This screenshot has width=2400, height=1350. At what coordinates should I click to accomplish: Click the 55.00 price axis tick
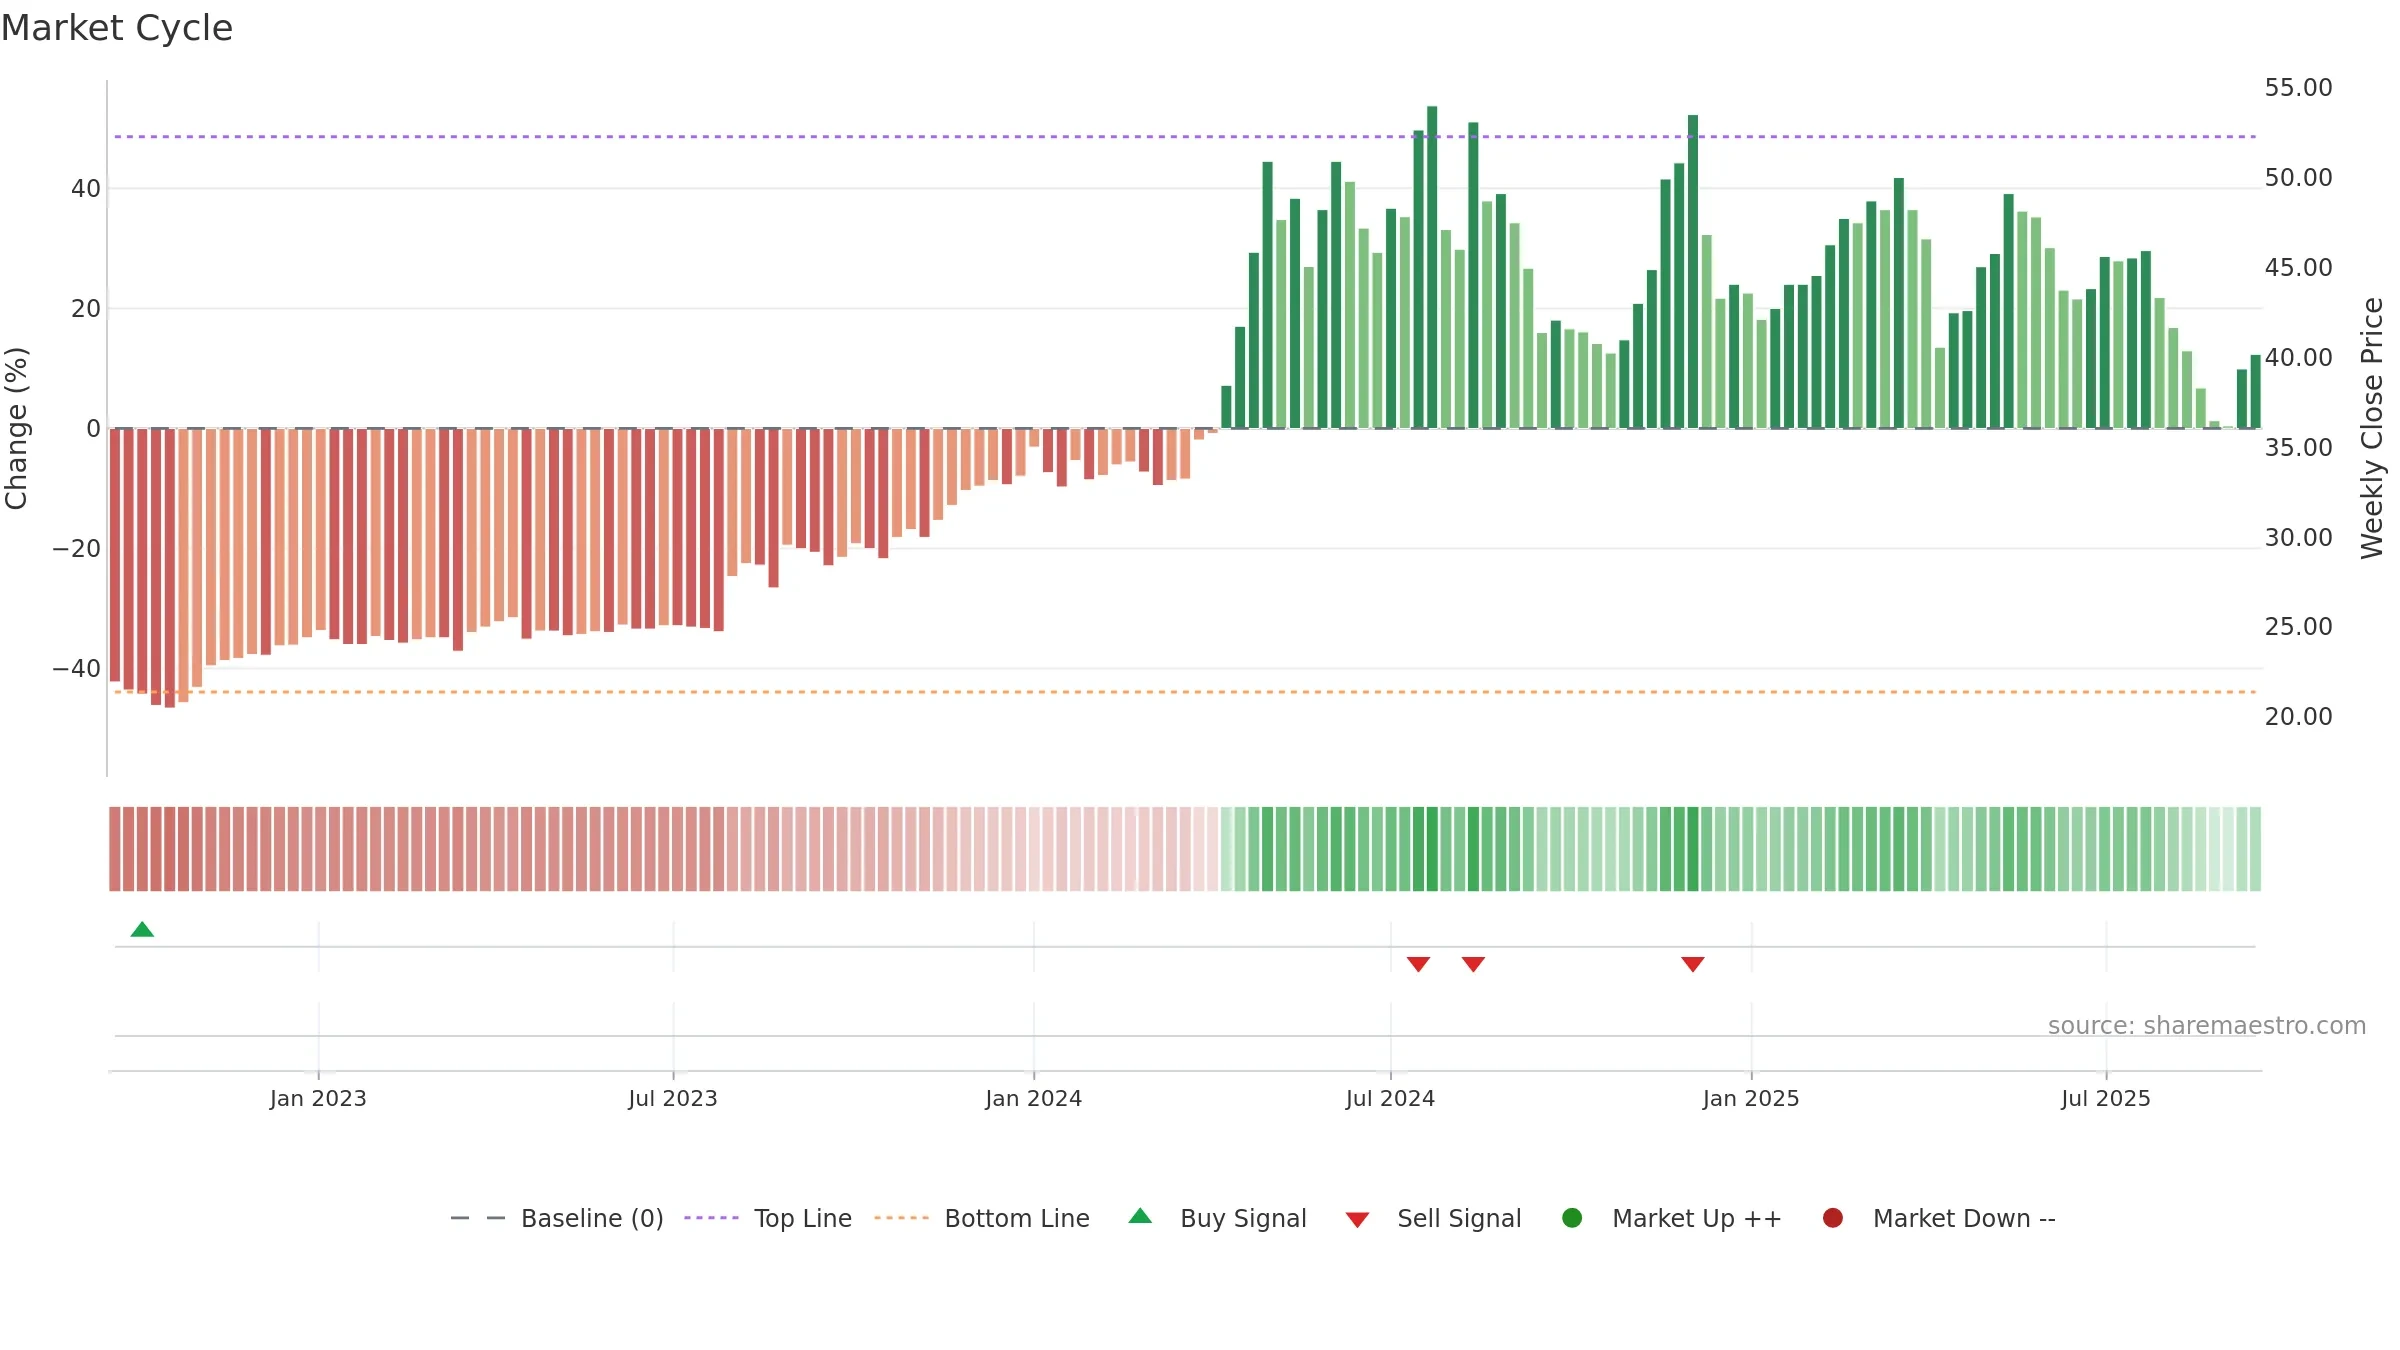click(x=2298, y=88)
